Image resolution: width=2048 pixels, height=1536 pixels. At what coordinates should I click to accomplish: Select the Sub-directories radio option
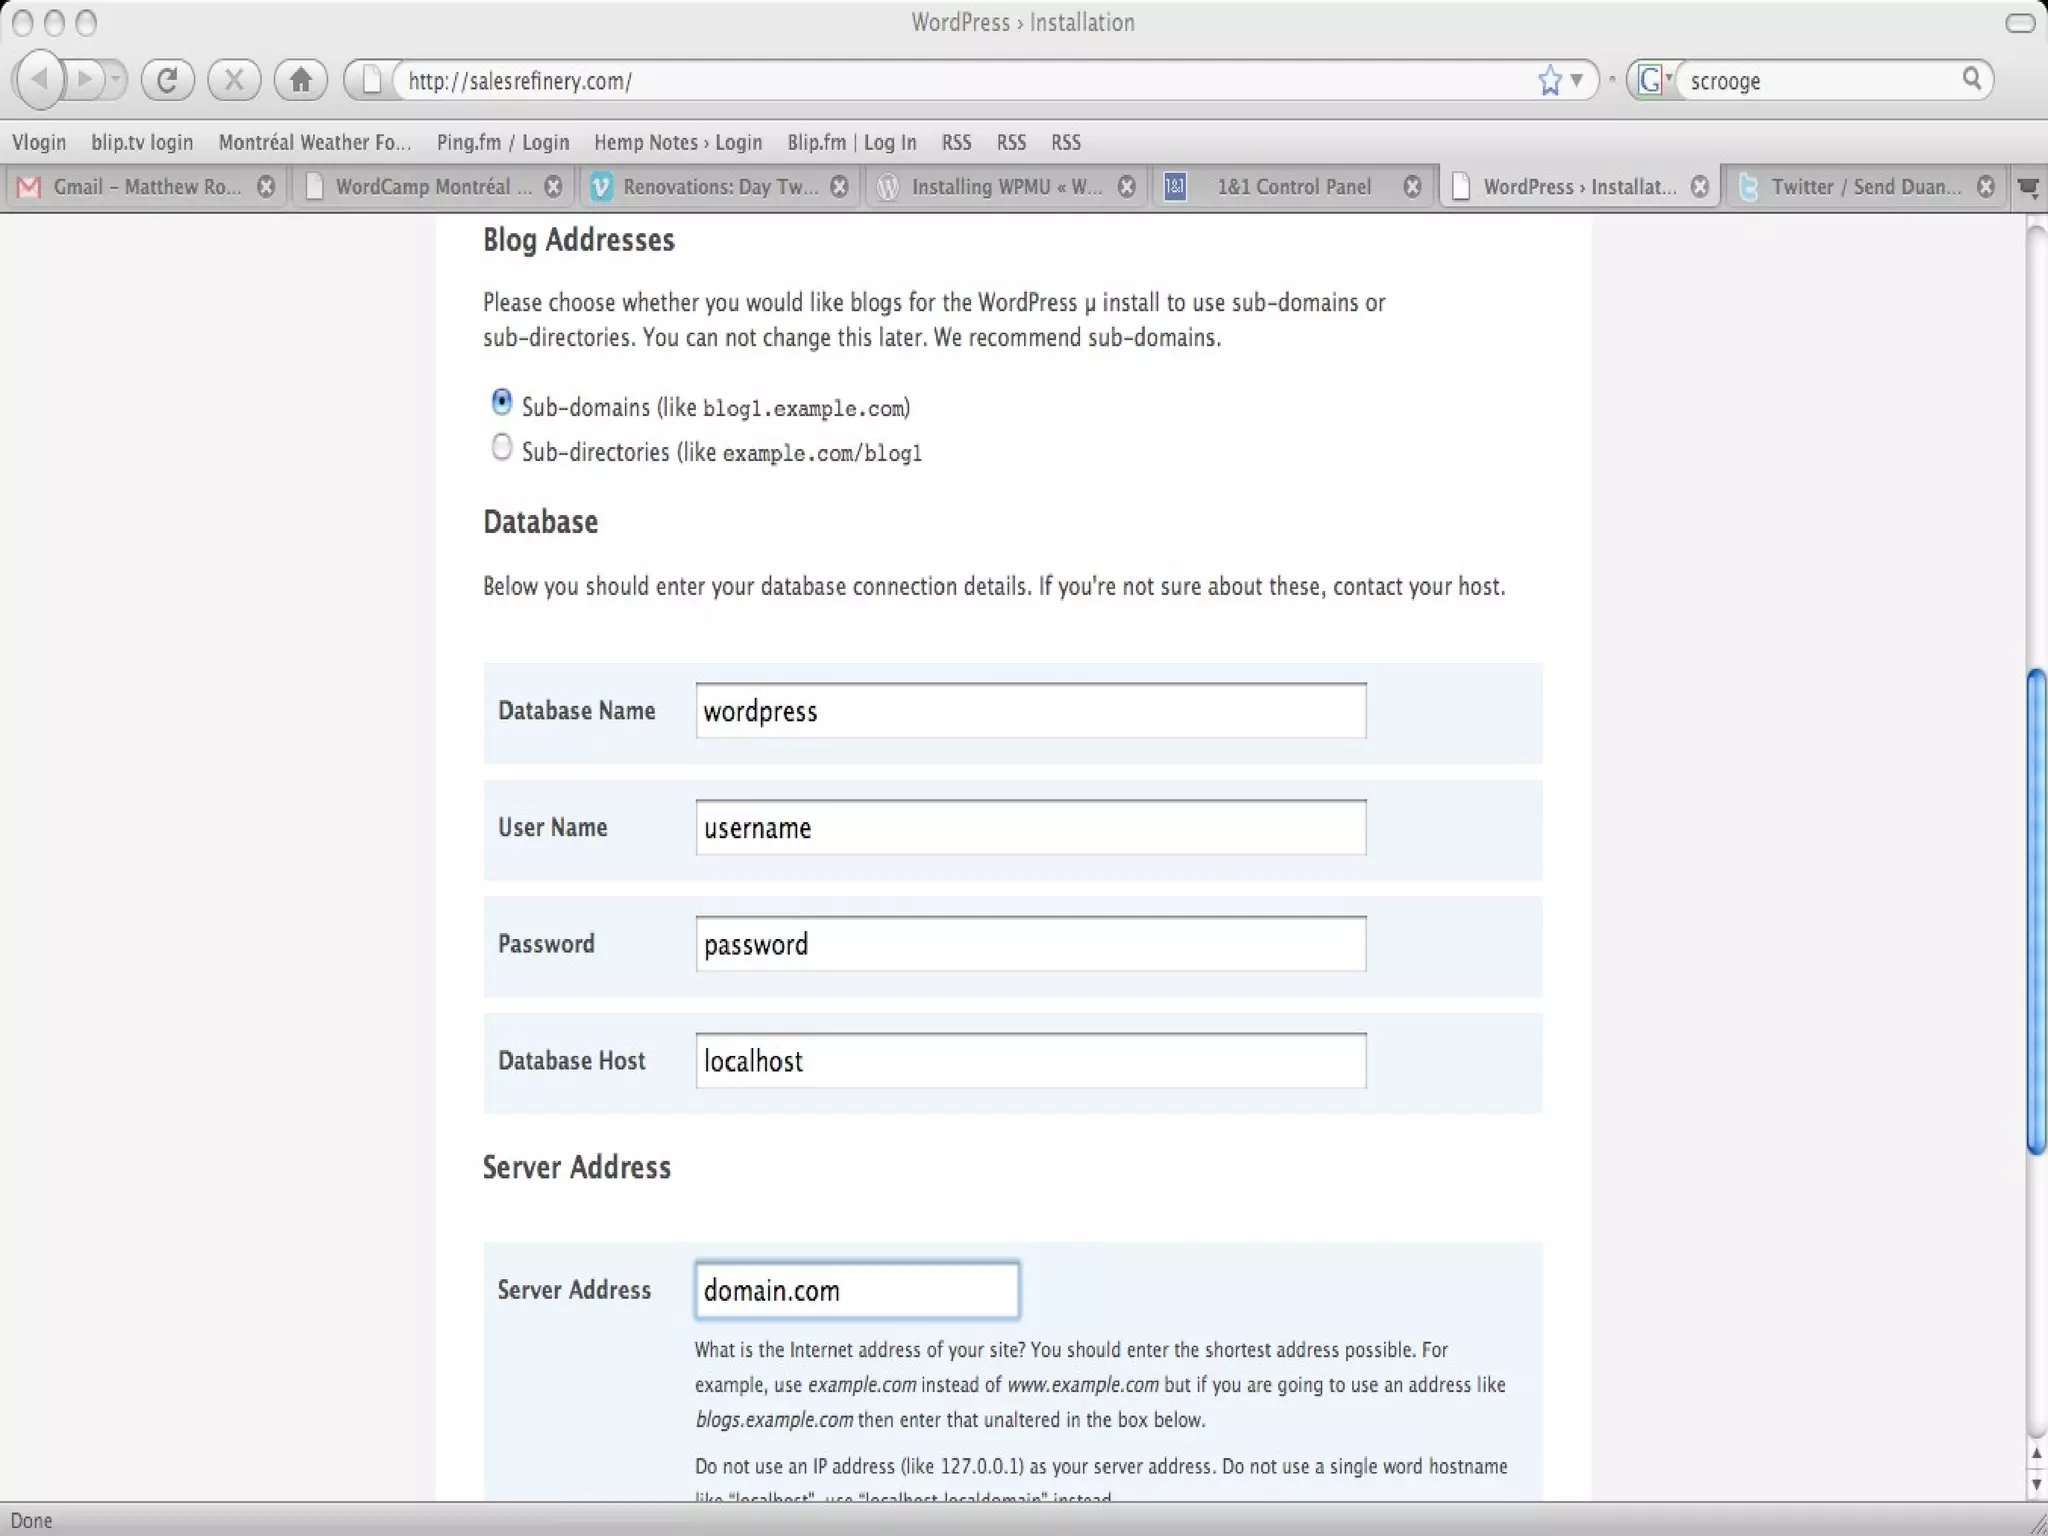[502, 447]
